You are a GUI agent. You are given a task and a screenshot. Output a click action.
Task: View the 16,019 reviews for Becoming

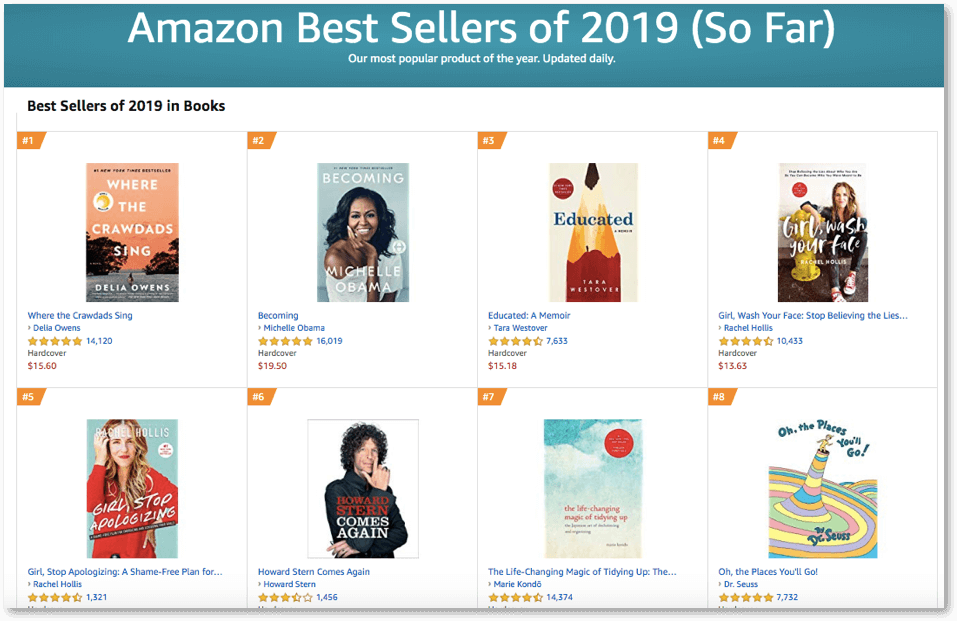tap(330, 341)
